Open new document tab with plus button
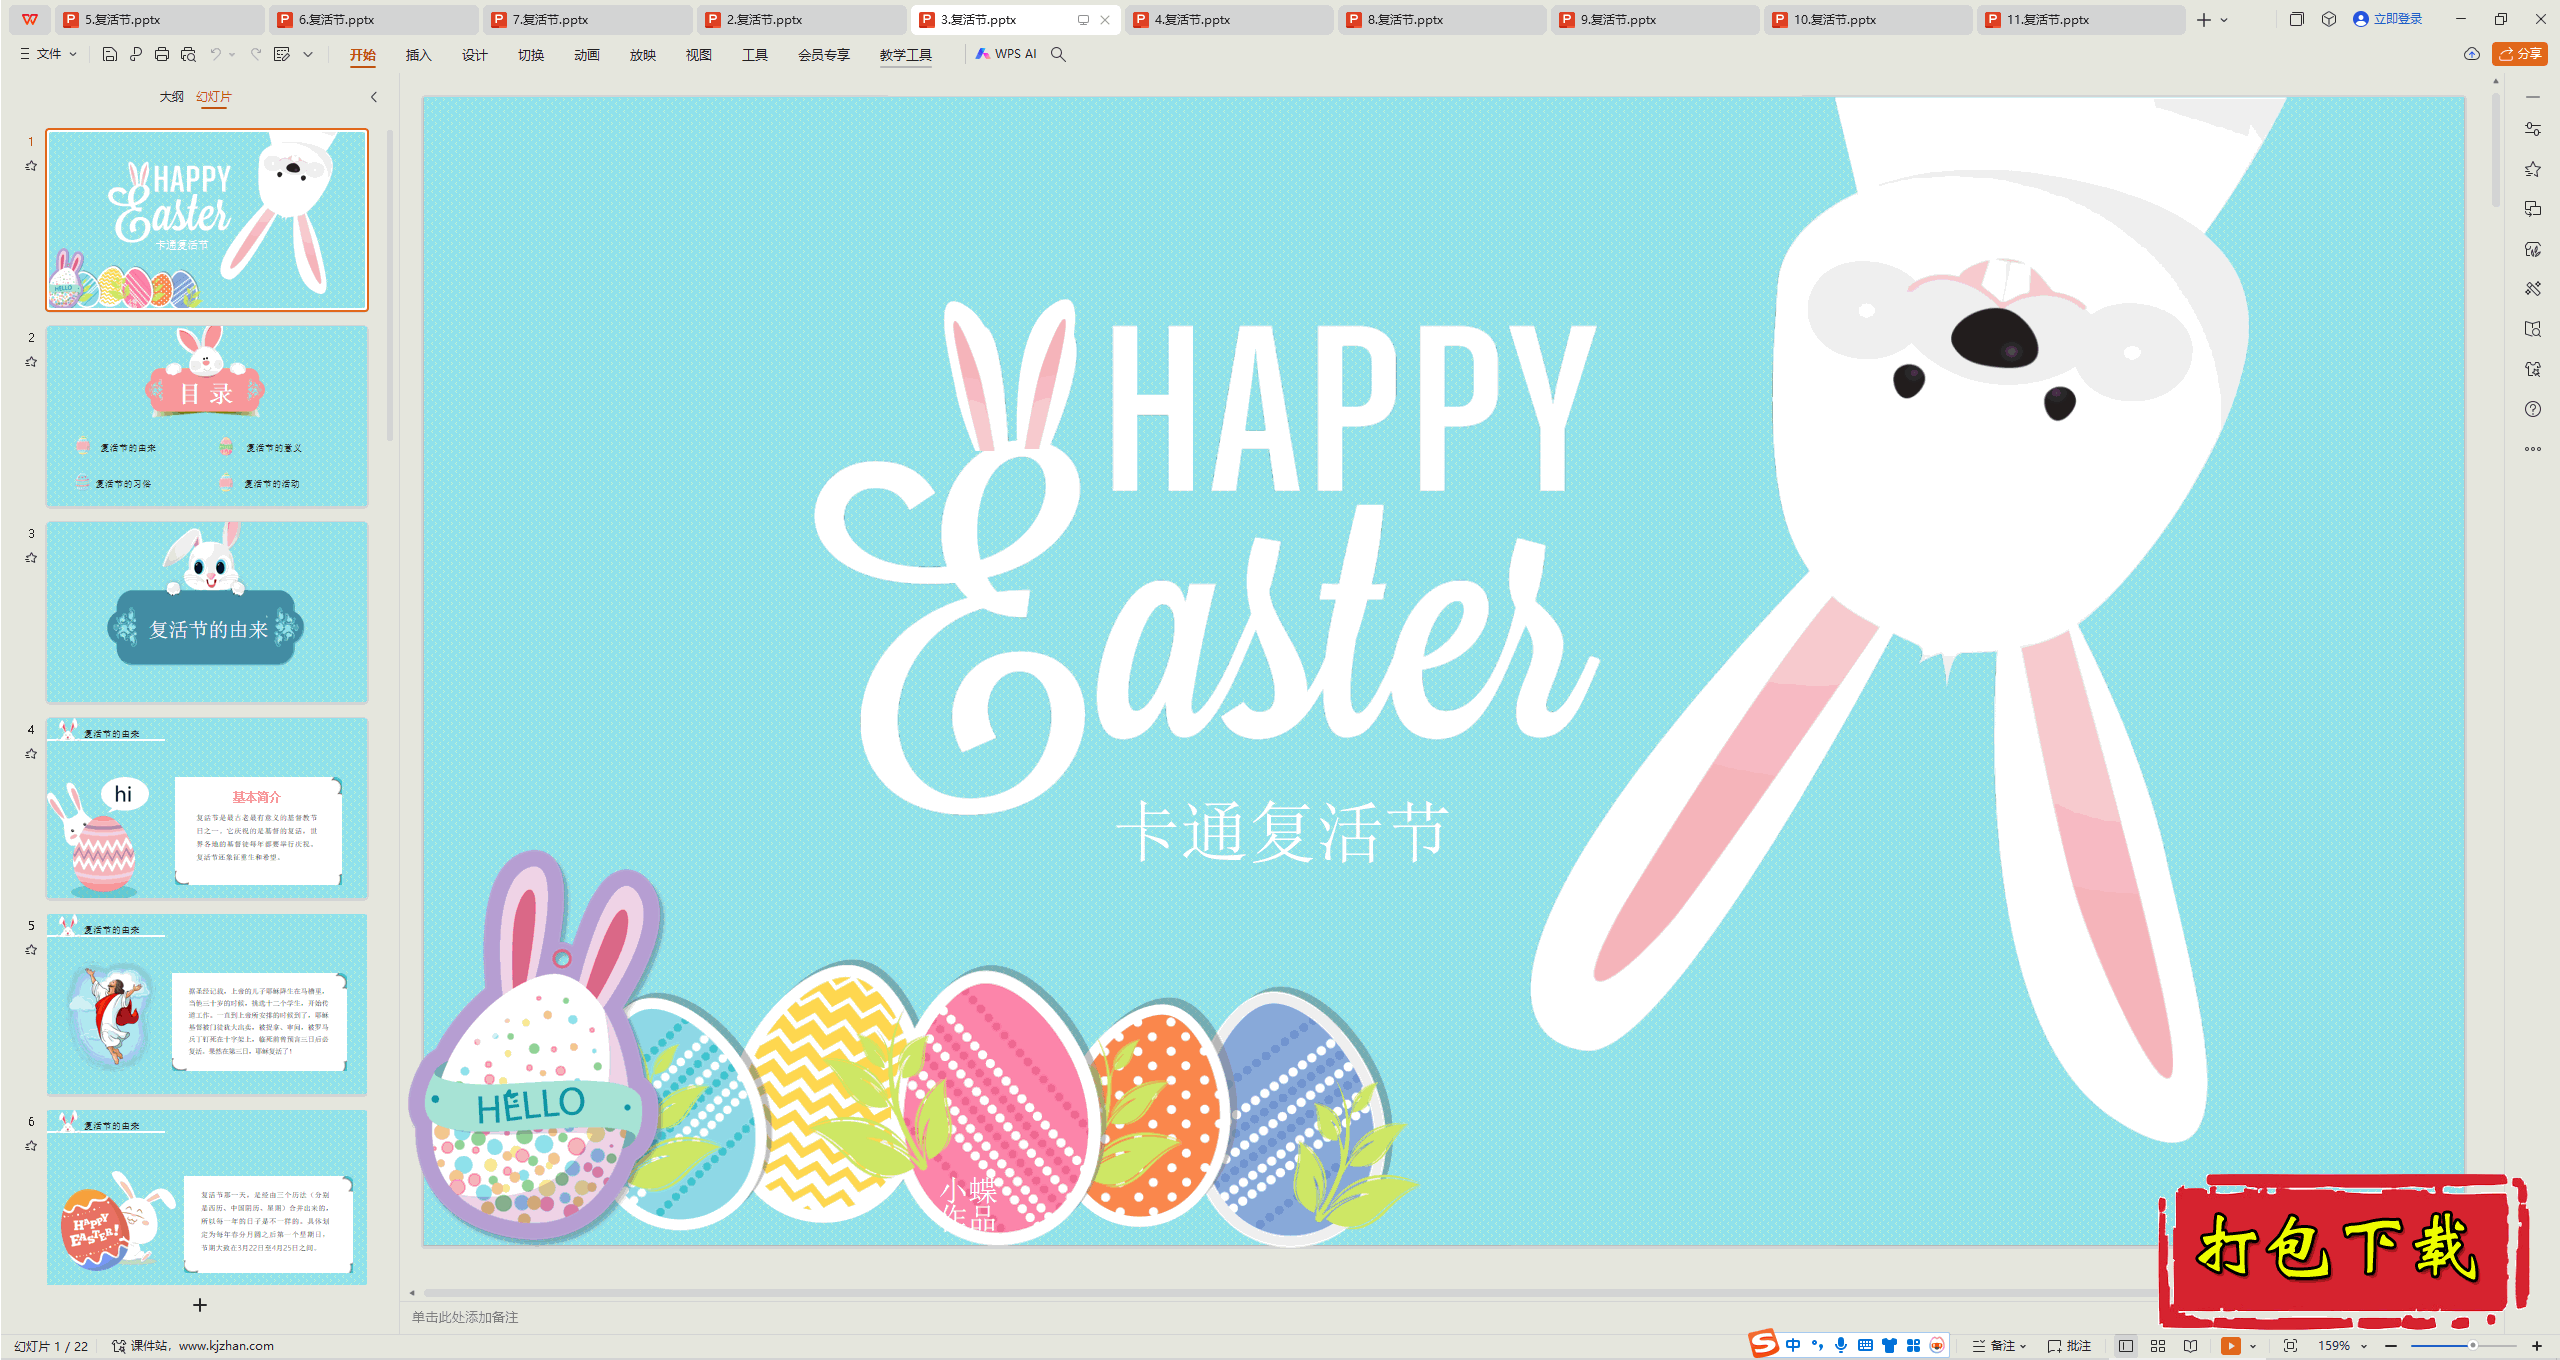The width and height of the screenshot is (2560, 1360). pos(2204,20)
